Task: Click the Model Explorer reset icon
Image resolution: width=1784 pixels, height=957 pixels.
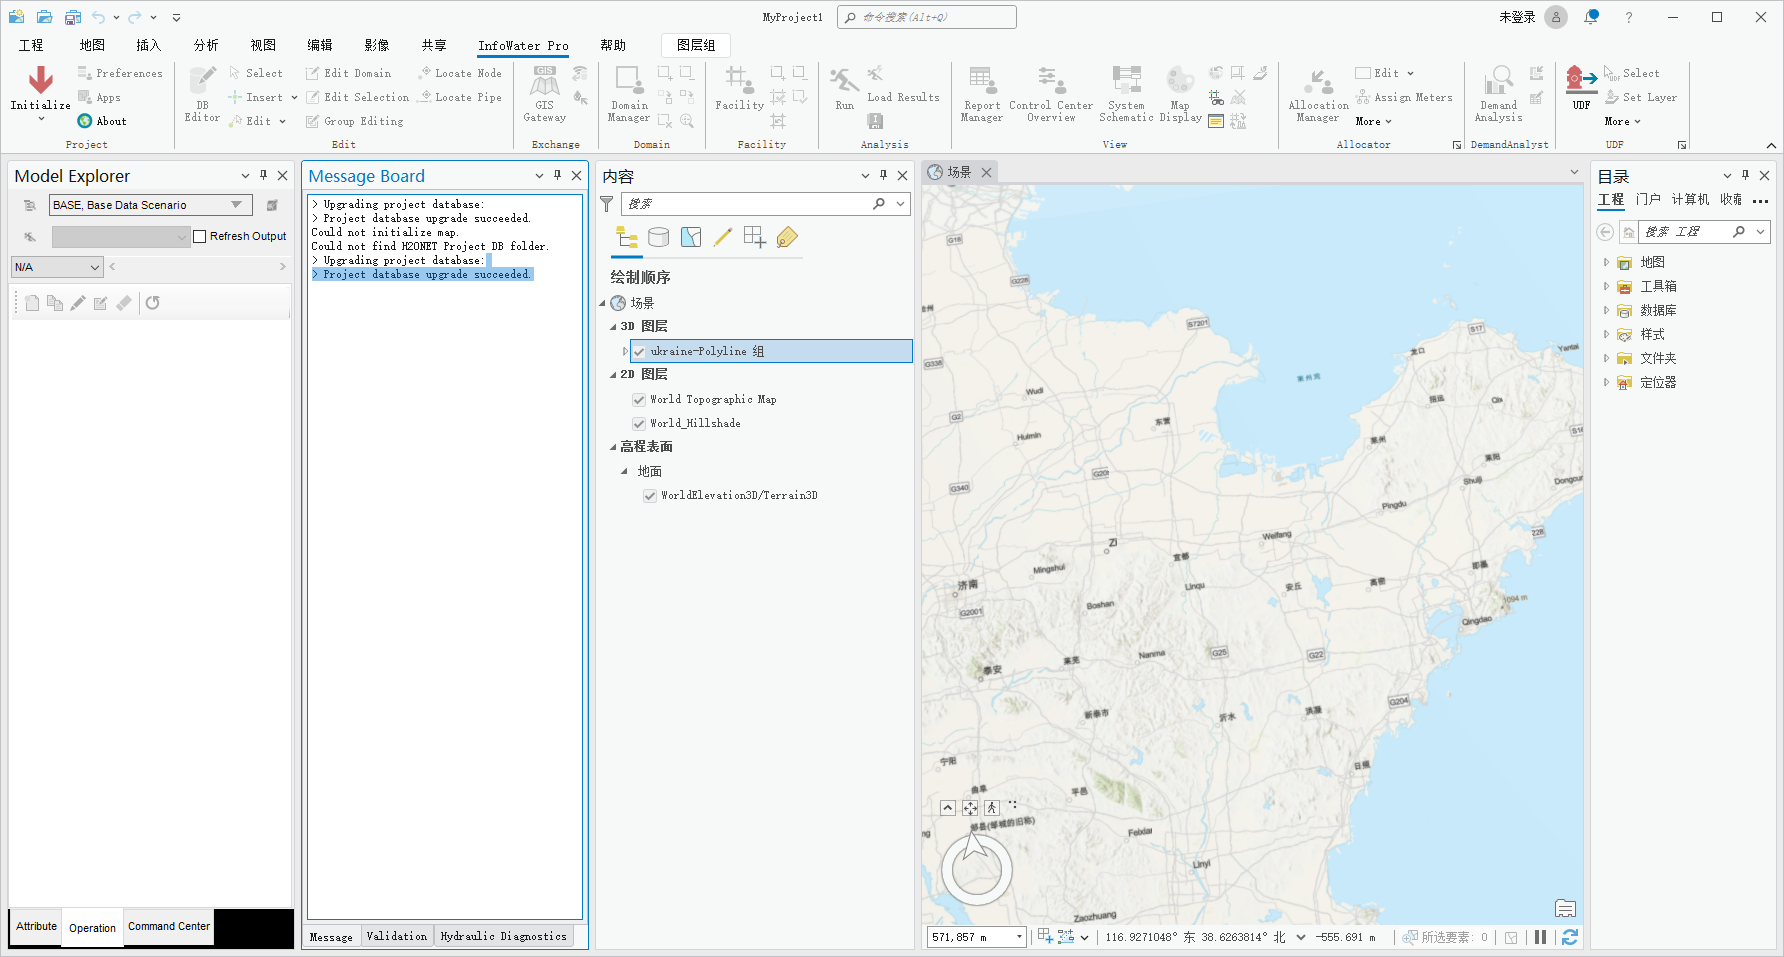Action: click(x=152, y=303)
